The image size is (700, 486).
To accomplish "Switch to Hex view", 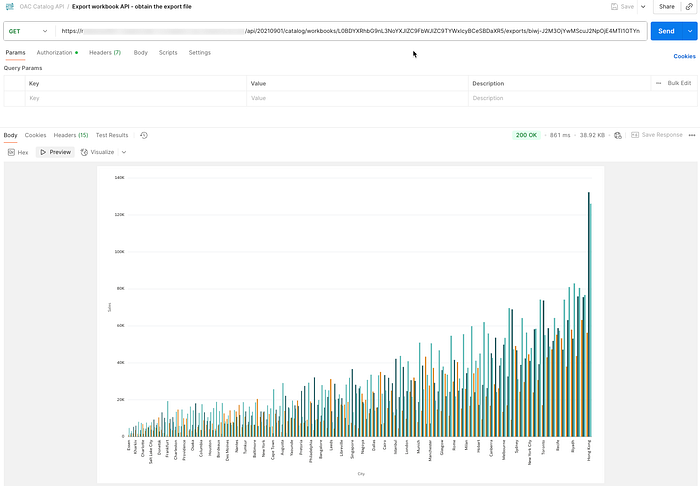I will (x=18, y=152).
